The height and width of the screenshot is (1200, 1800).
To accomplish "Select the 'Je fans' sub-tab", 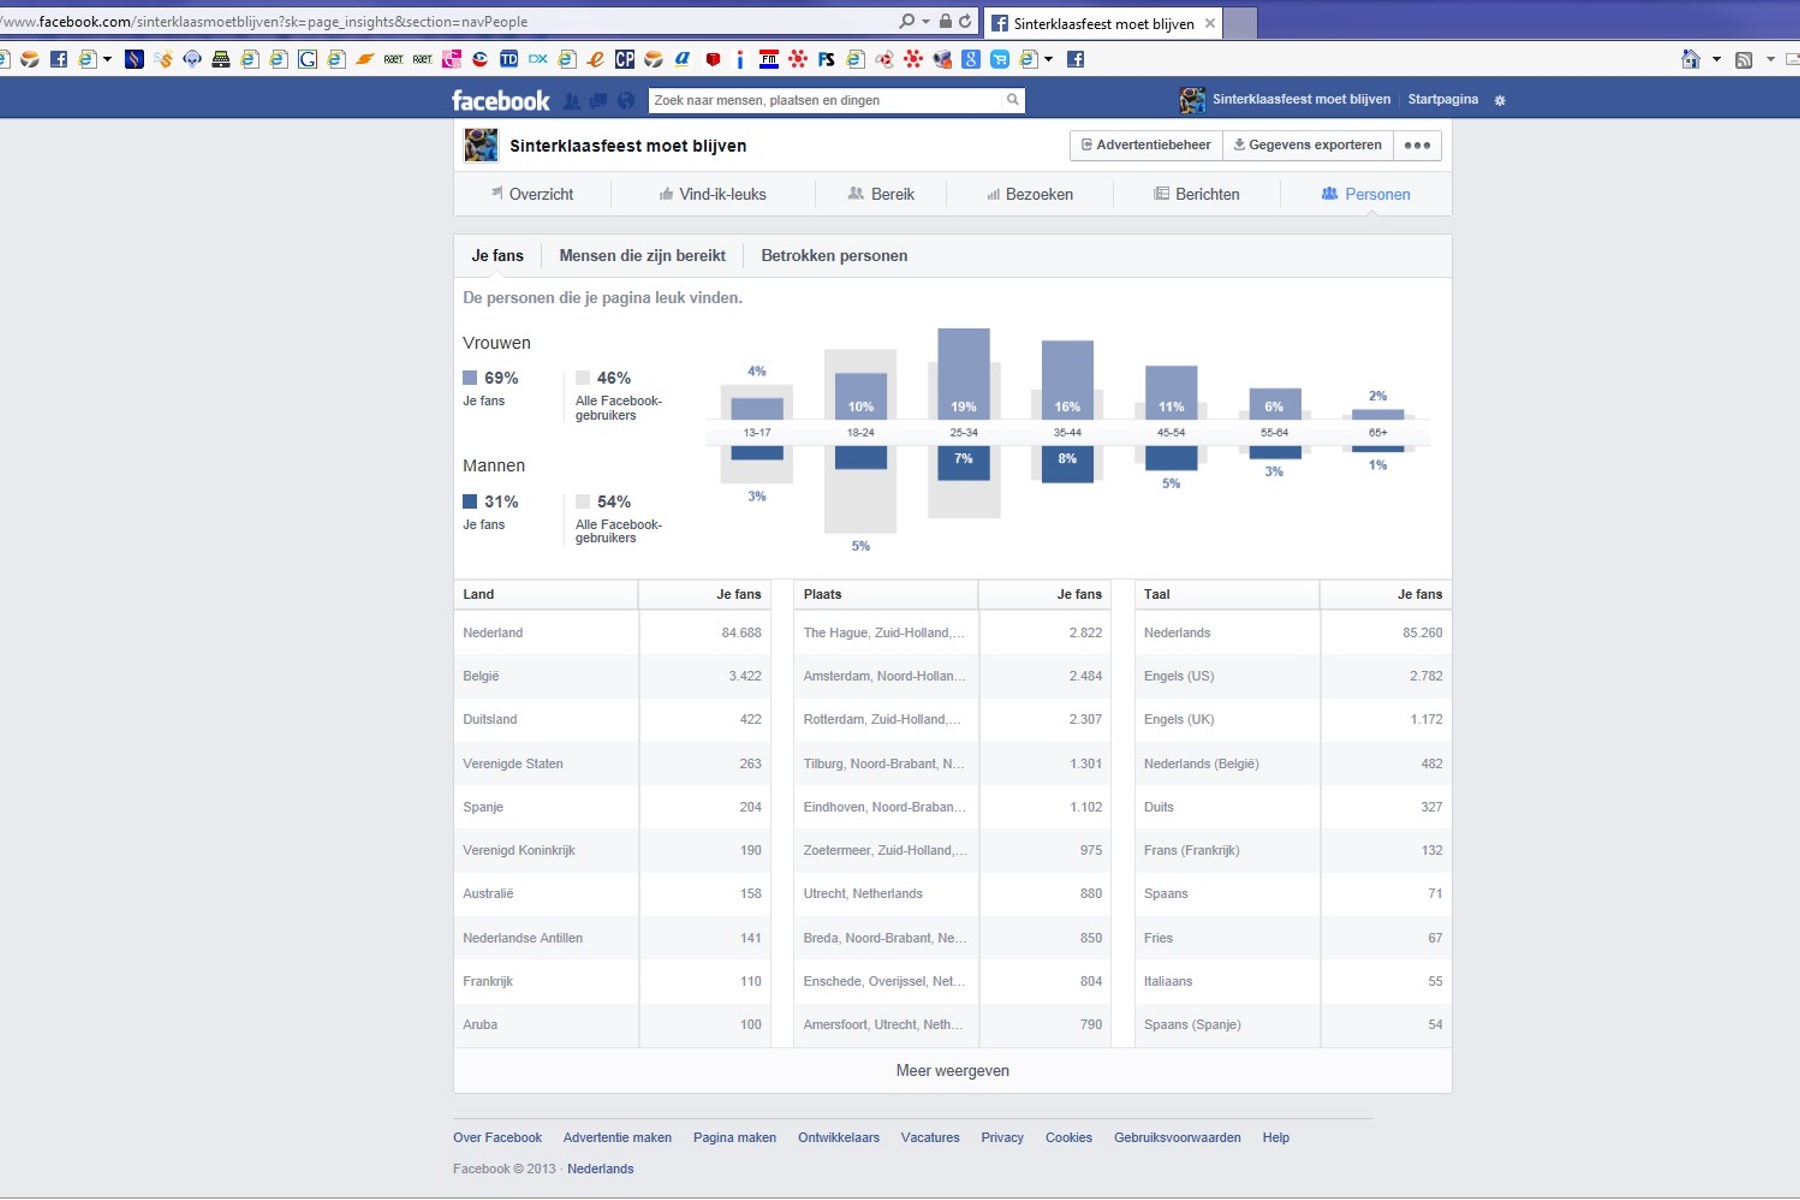I will pyautogui.click(x=497, y=256).
